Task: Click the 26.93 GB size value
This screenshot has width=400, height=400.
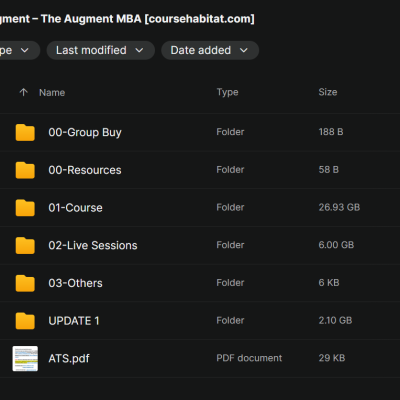Action: pos(339,207)
